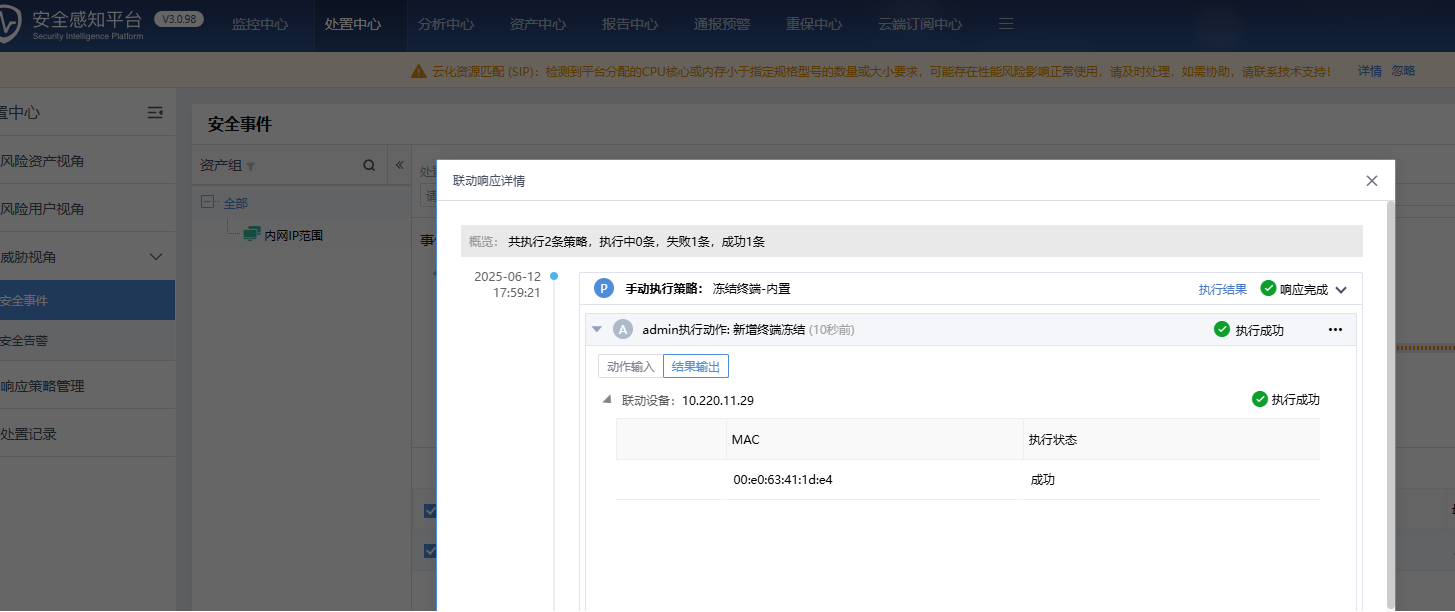
Task: Click the warning triangle icon in banner
Action: pos(419,71)
